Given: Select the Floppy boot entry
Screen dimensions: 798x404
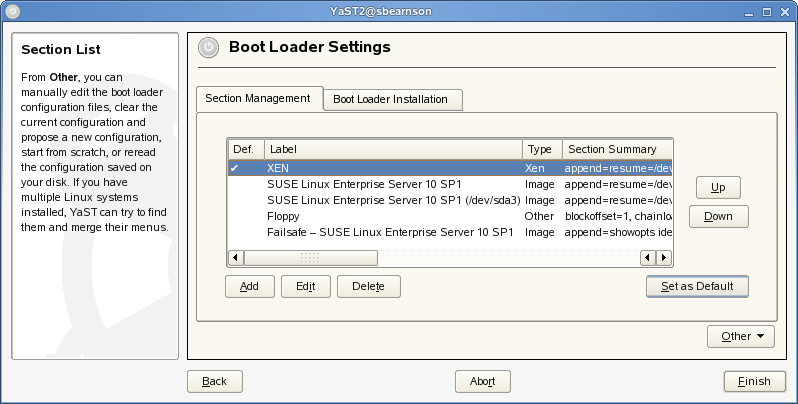Looking at the screenshot, I should [285, 215].
